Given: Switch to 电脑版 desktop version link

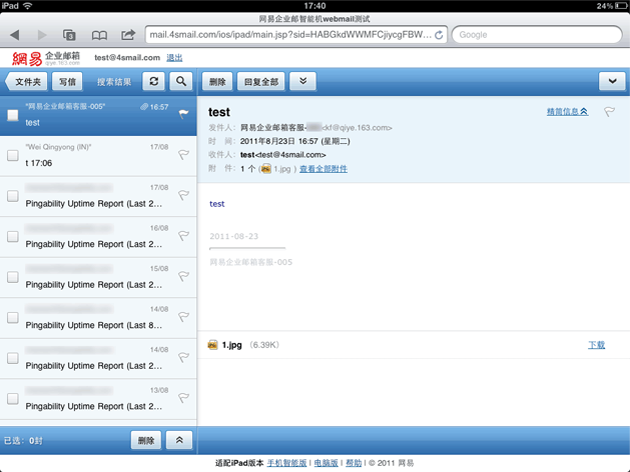Looking at the screenshot, I should point(326,463).
